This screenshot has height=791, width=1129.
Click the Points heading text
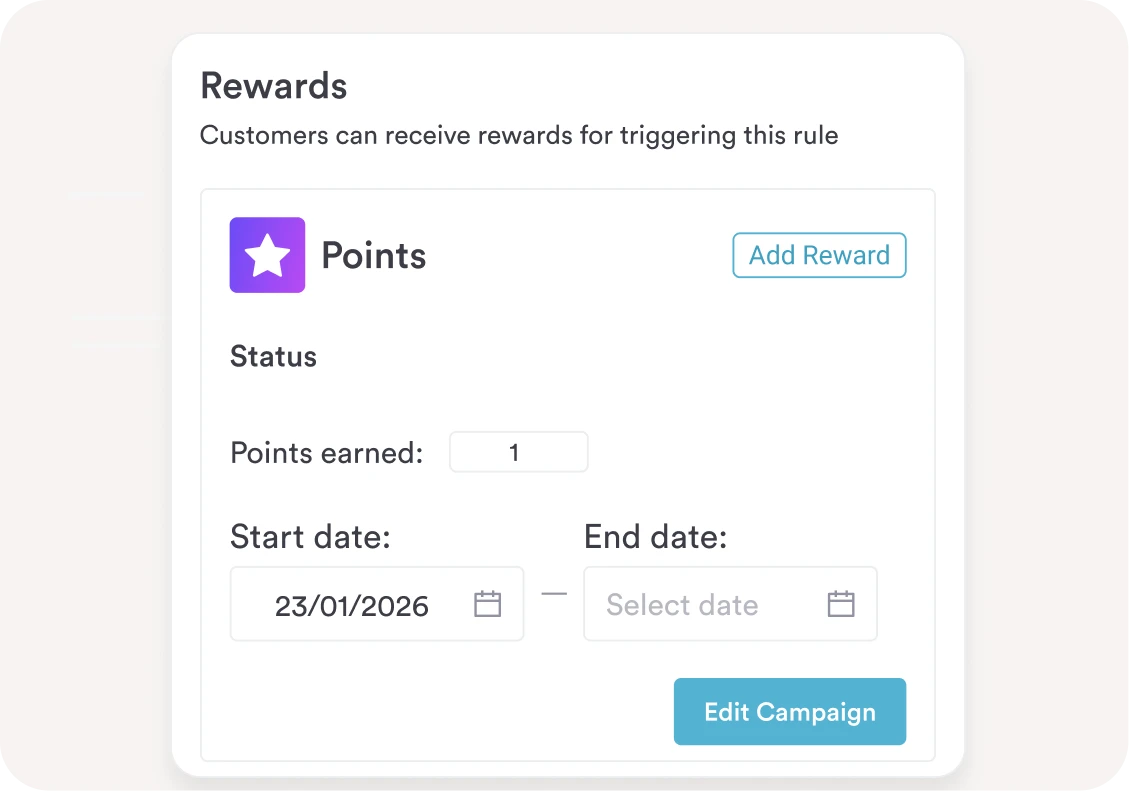click(374, 256)
